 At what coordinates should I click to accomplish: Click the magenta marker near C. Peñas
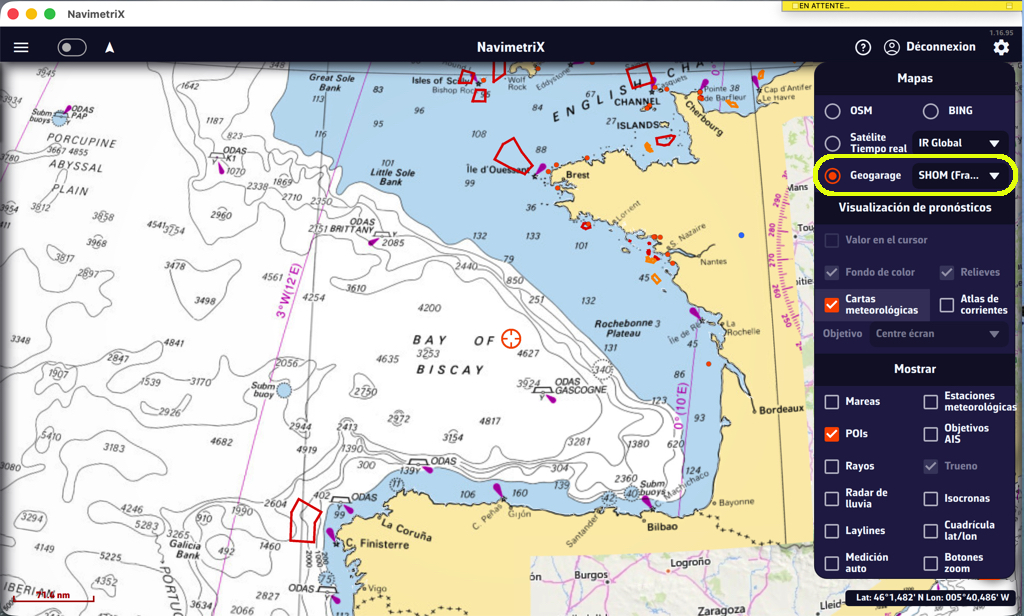pos(498,491)
